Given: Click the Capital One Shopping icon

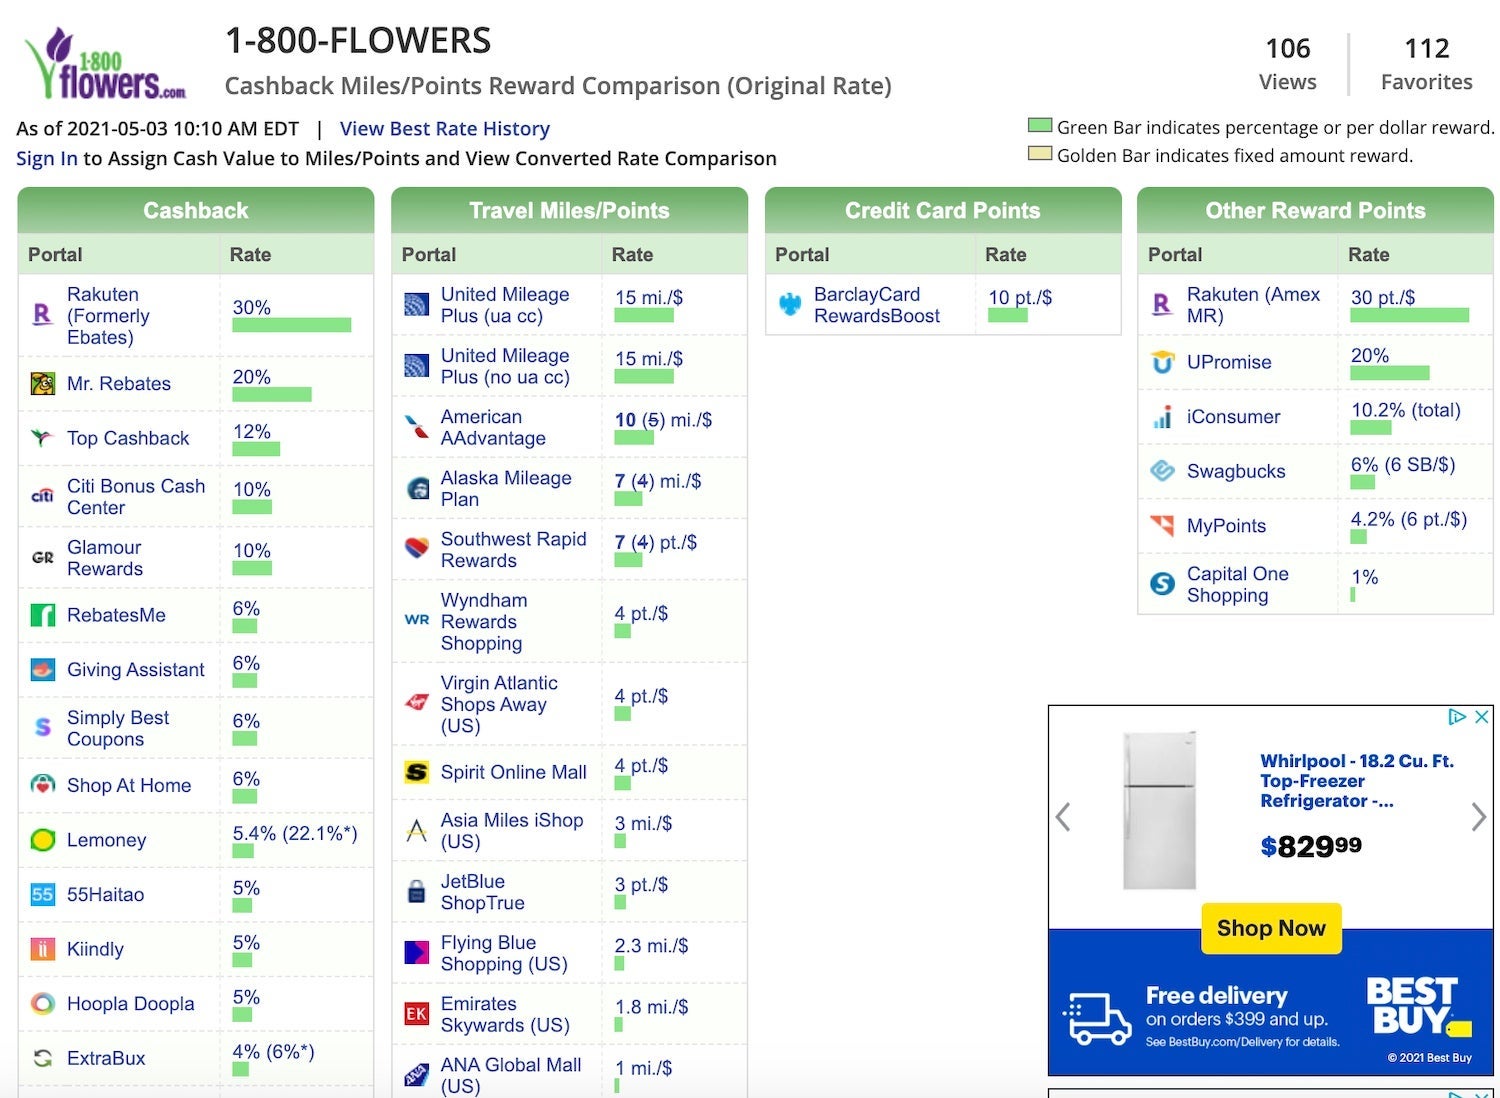Looking at the screenshot, I should [x=1161, y=584].
